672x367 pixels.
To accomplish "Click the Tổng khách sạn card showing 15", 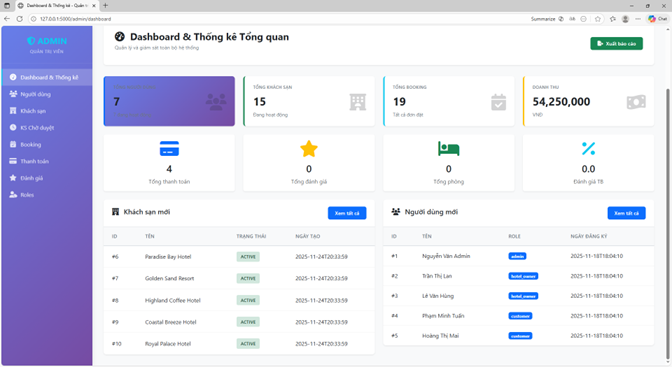I will tap(309, 101).
